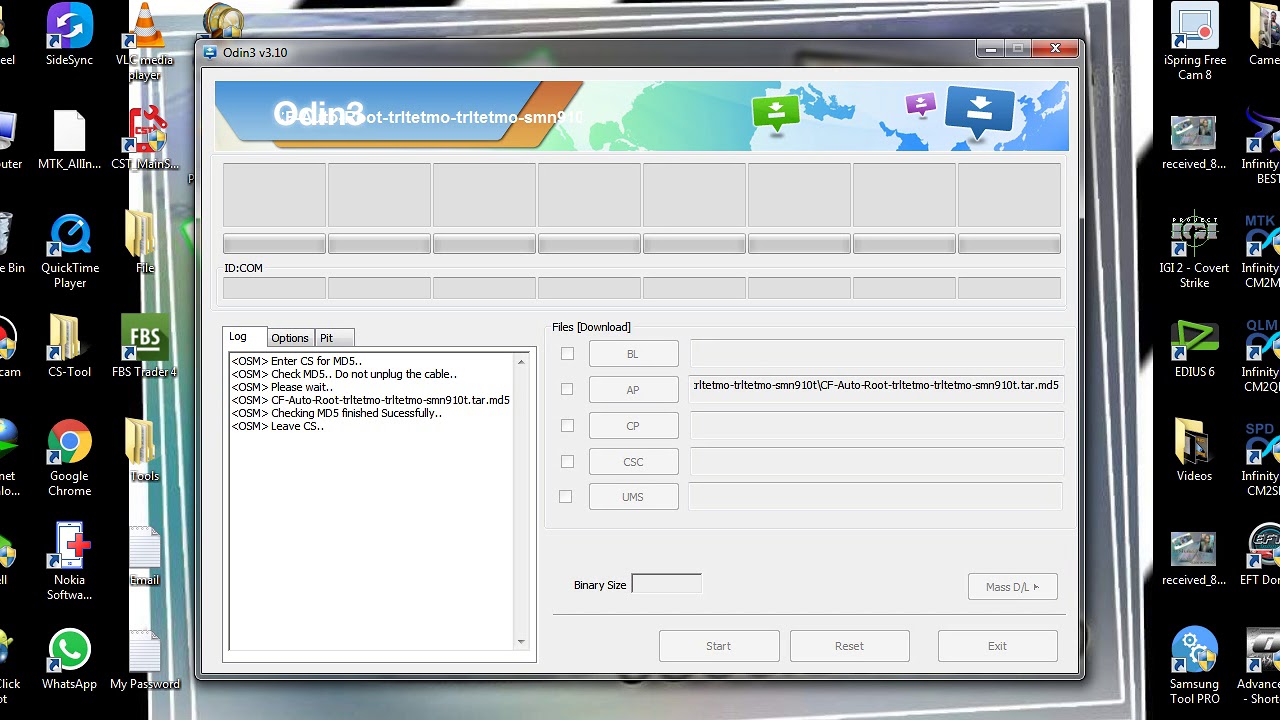Open the Email desktop file icon
The height and width of the screenshot is (720, 1280).
[145, 554]
